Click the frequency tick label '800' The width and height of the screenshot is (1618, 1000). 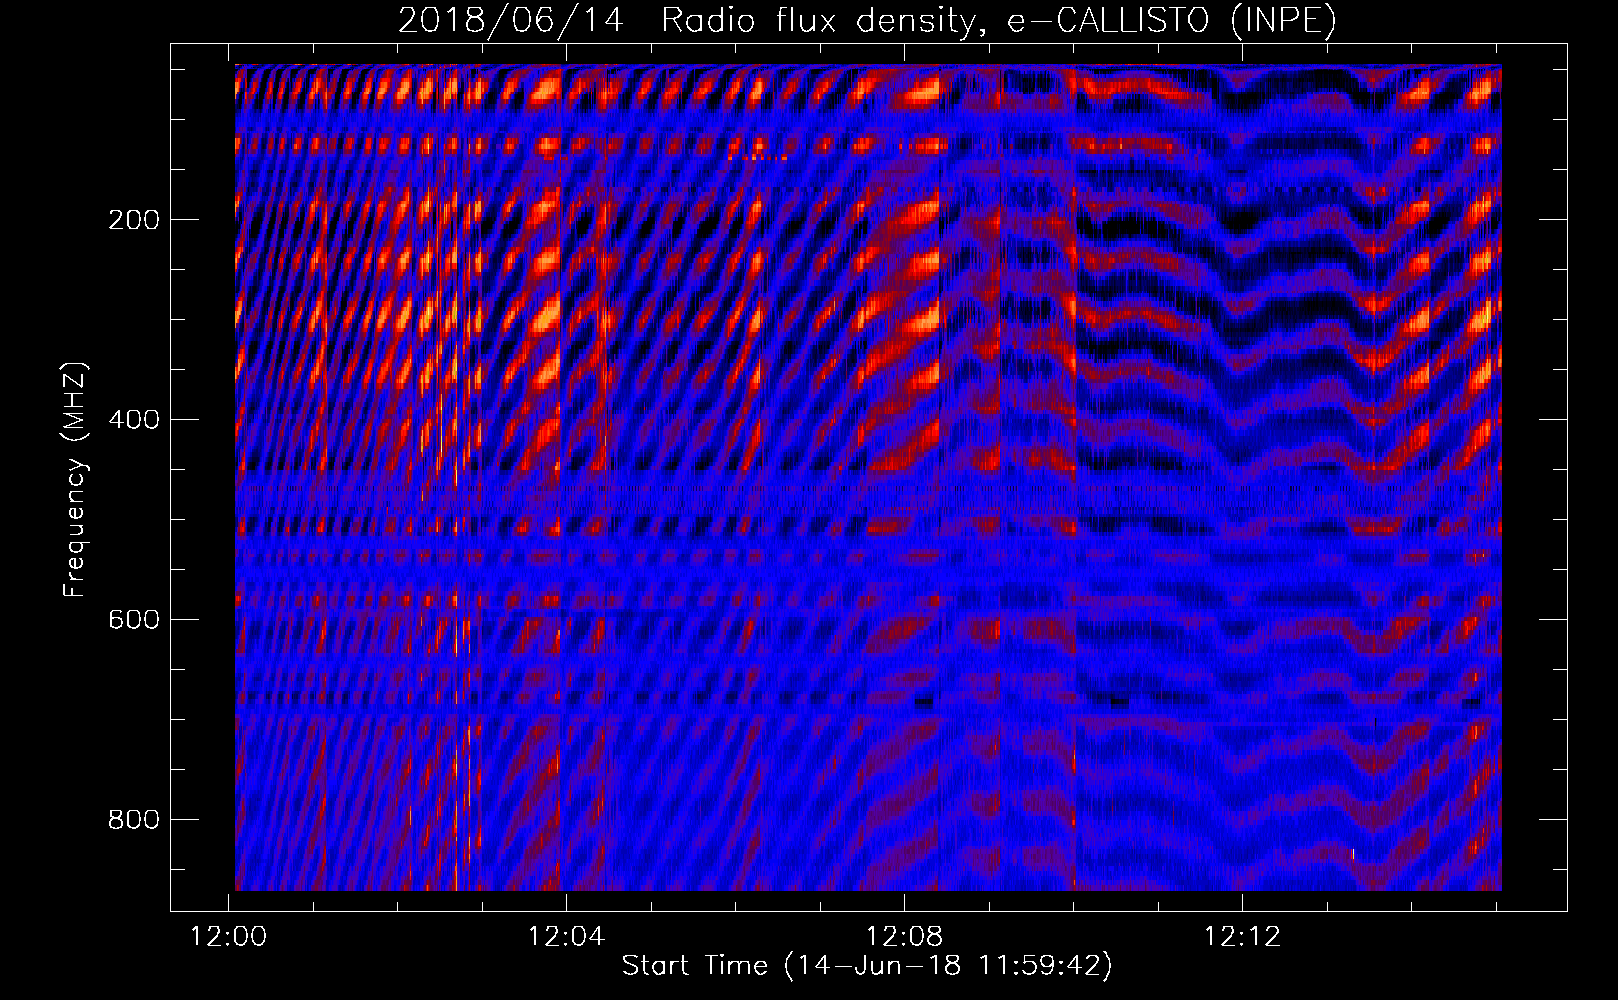134,820
